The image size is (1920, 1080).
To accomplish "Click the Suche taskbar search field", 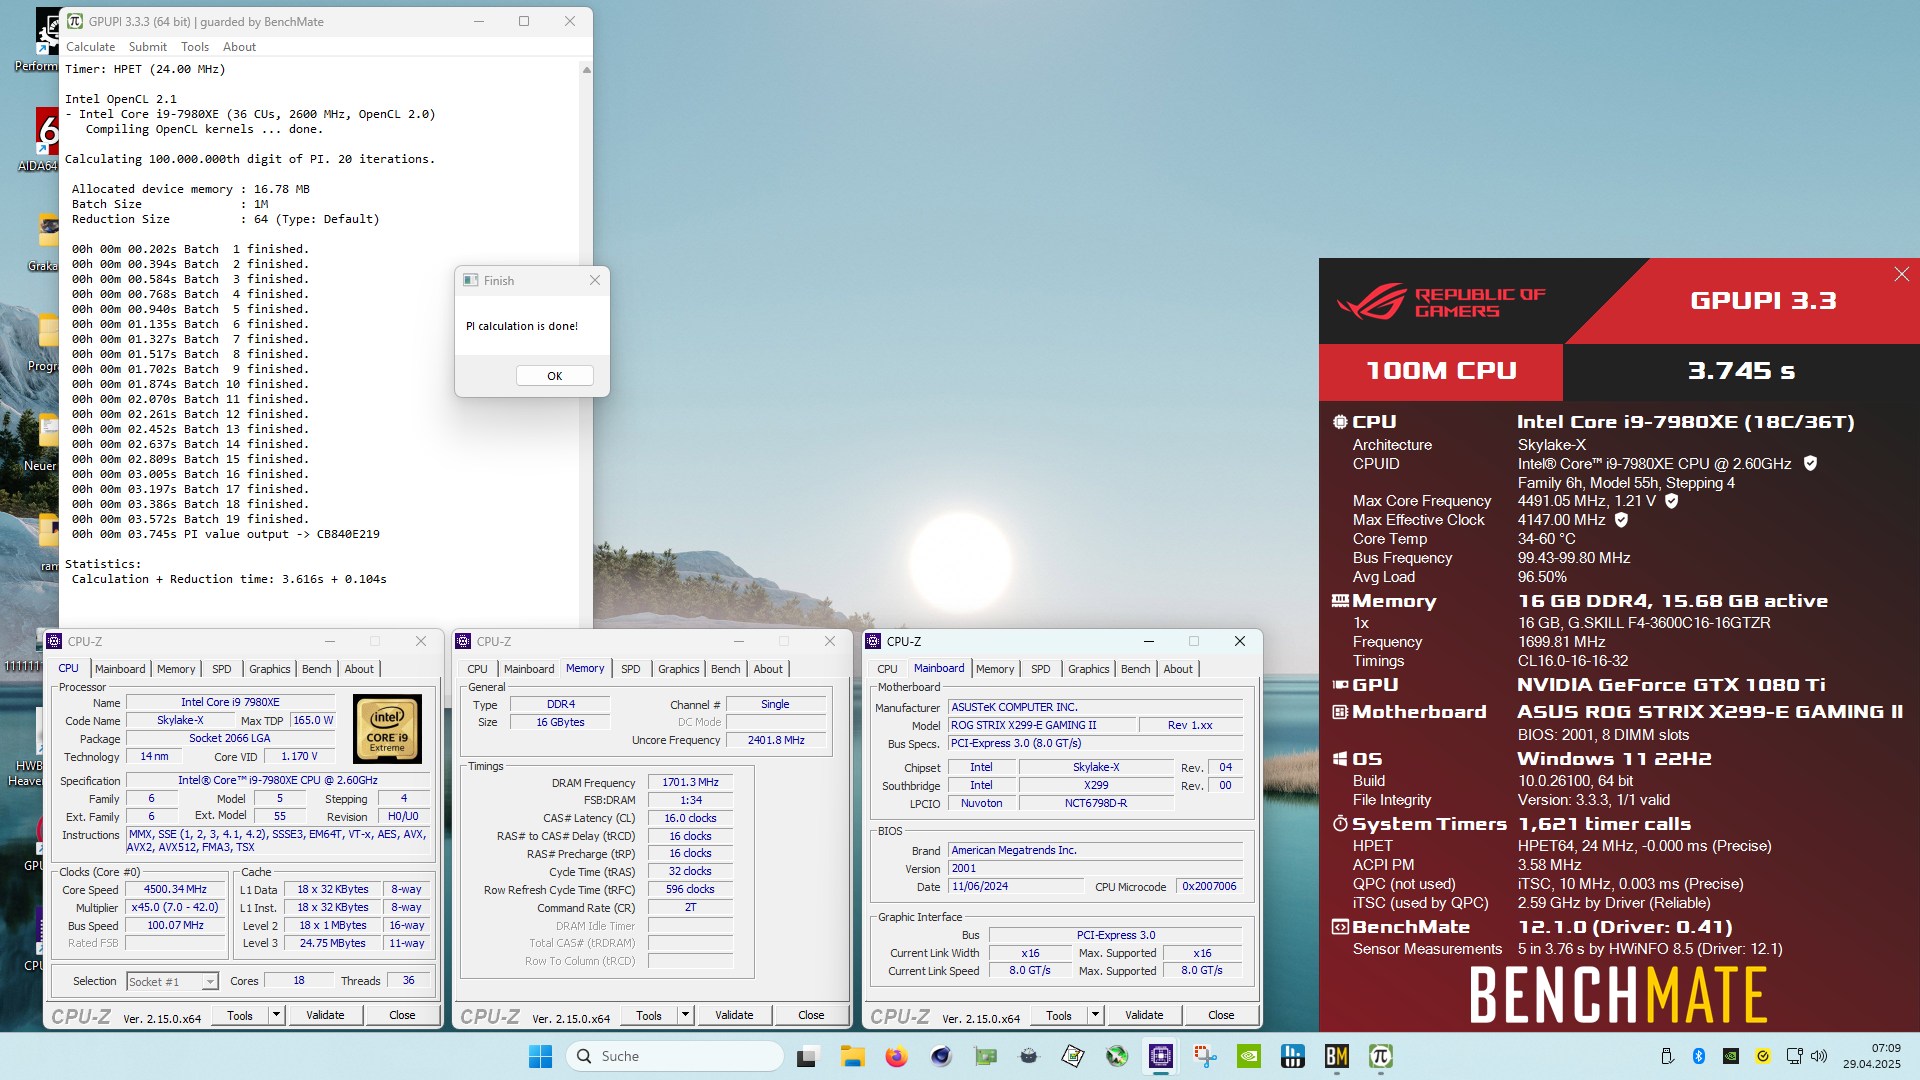I will 675,1056.
